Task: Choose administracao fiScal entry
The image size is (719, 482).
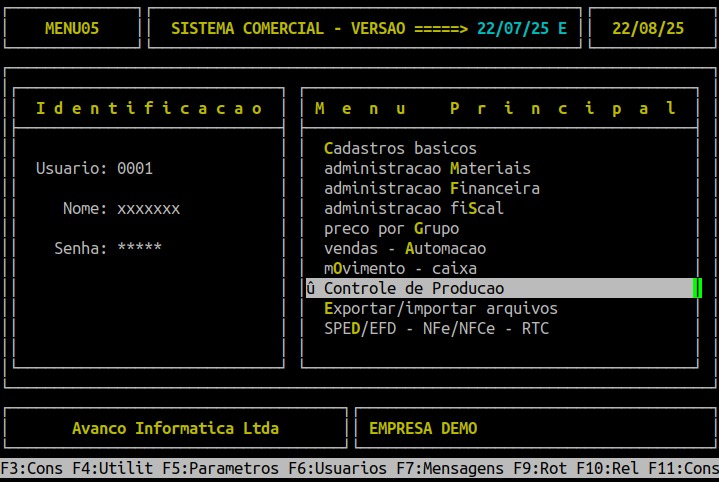Action: pyautogui.click(x=414, y=208)
